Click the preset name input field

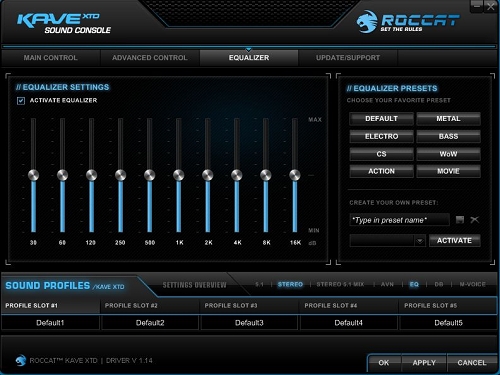399,220
